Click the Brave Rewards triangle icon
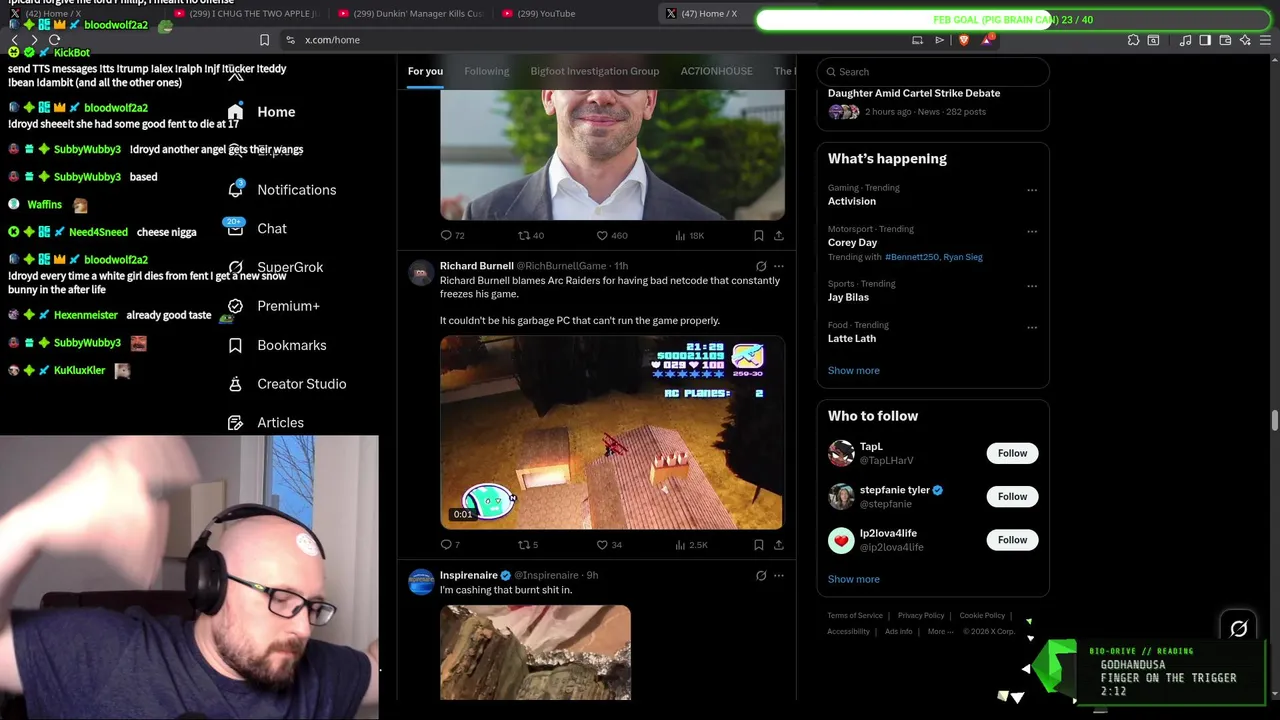The image size is (1280, 720). [988, 40]
